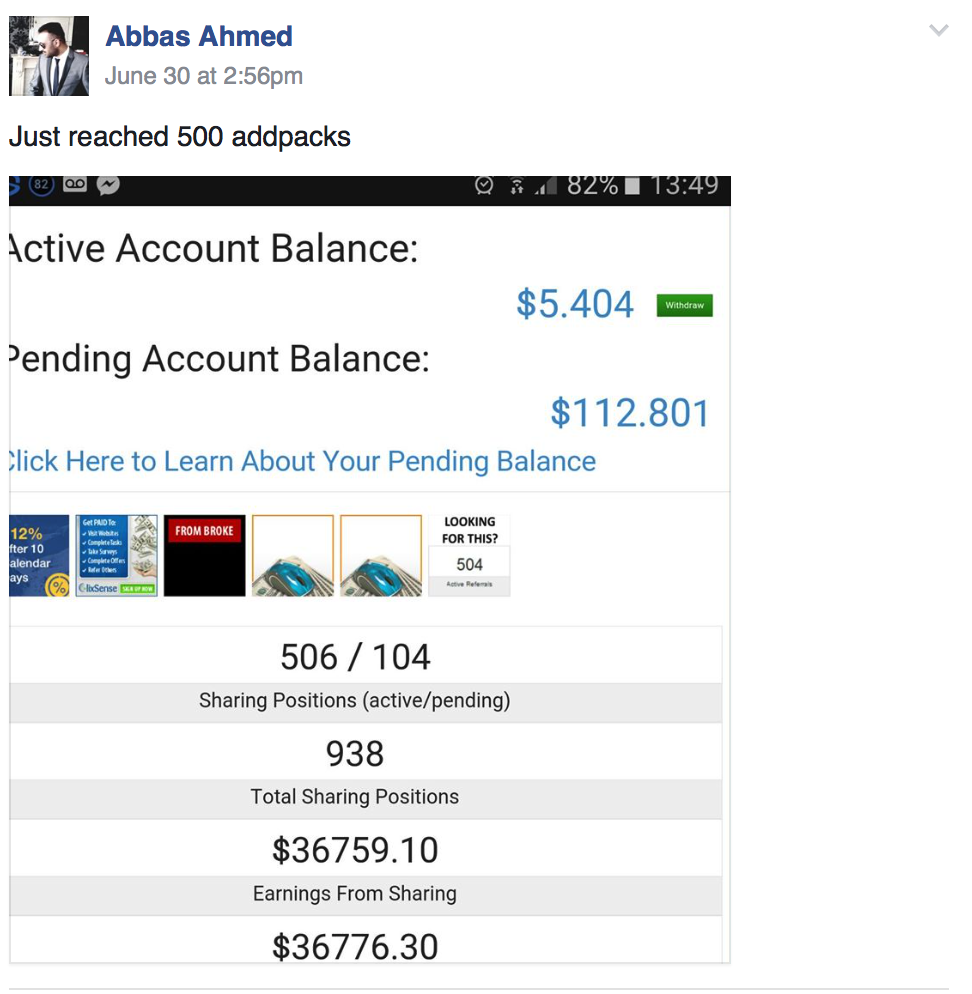The width and height of the screenshot is (972, 994).
Task: Click the voicemail icon in status bar
Action: (76, 186)
